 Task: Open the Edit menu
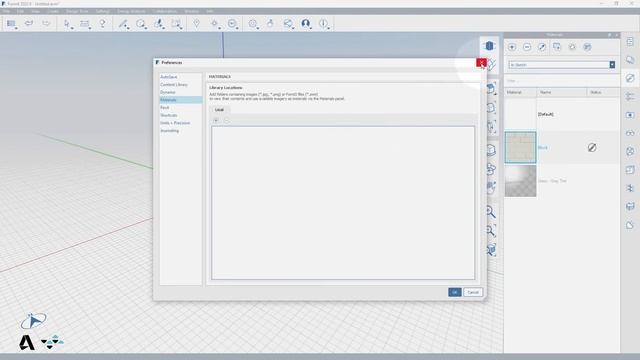pos(20,11)
